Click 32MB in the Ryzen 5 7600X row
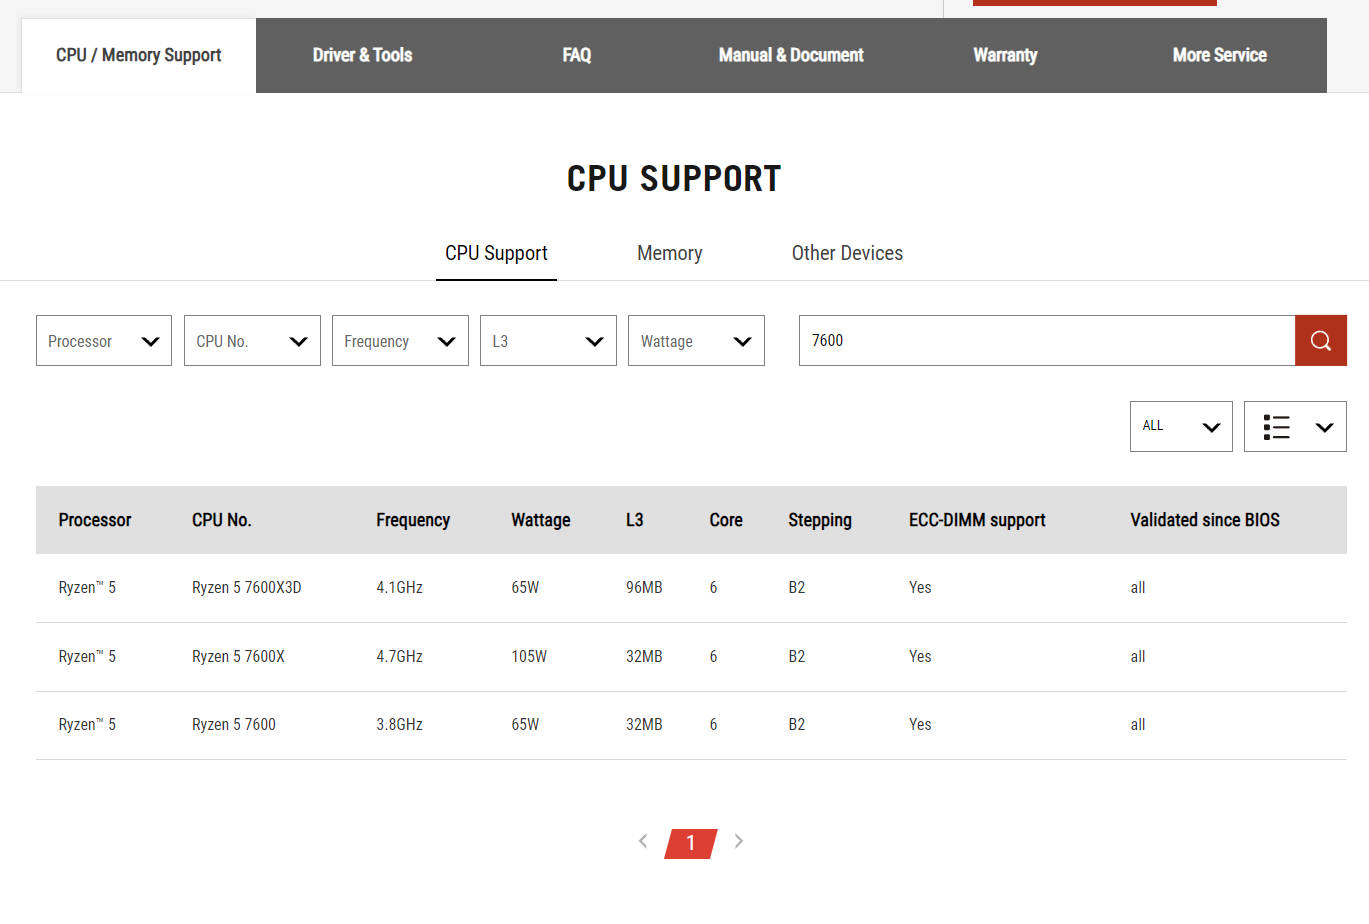This screenshot has height=924, width=1369. [644, 657]
